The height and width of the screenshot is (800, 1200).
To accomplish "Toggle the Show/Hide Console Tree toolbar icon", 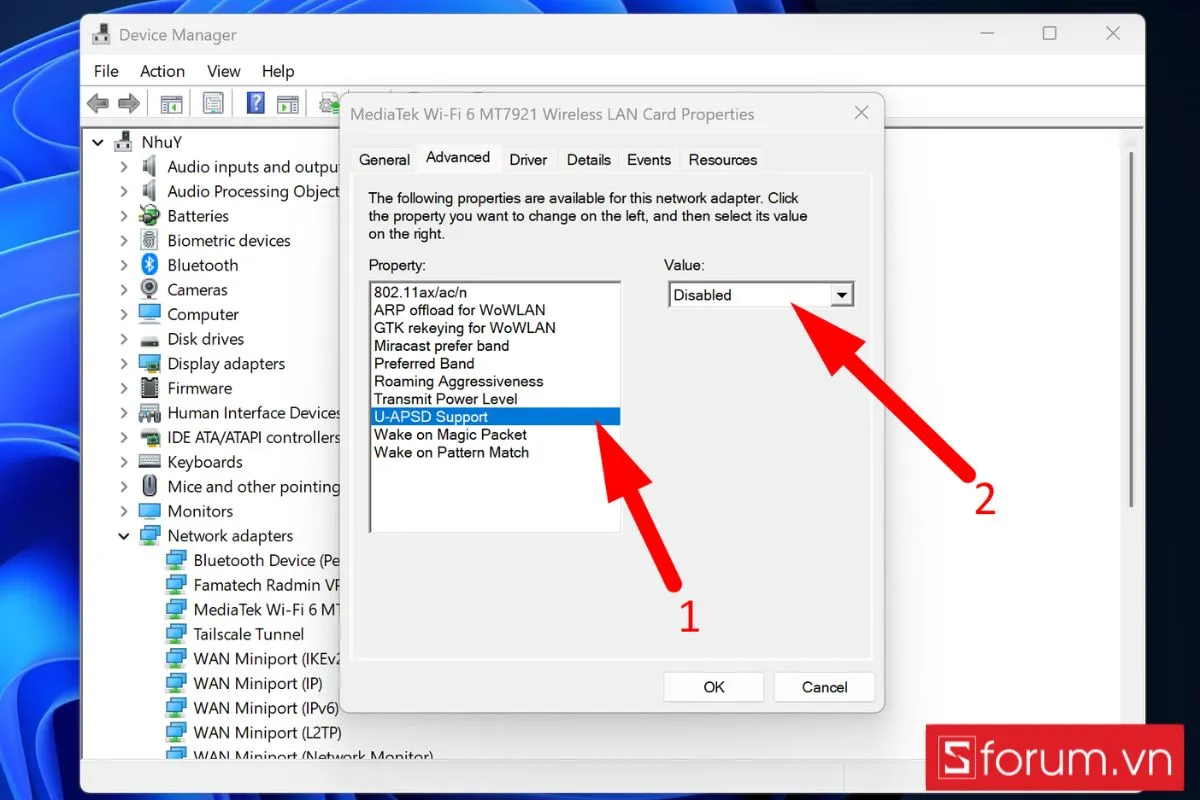I will [170, 103].
